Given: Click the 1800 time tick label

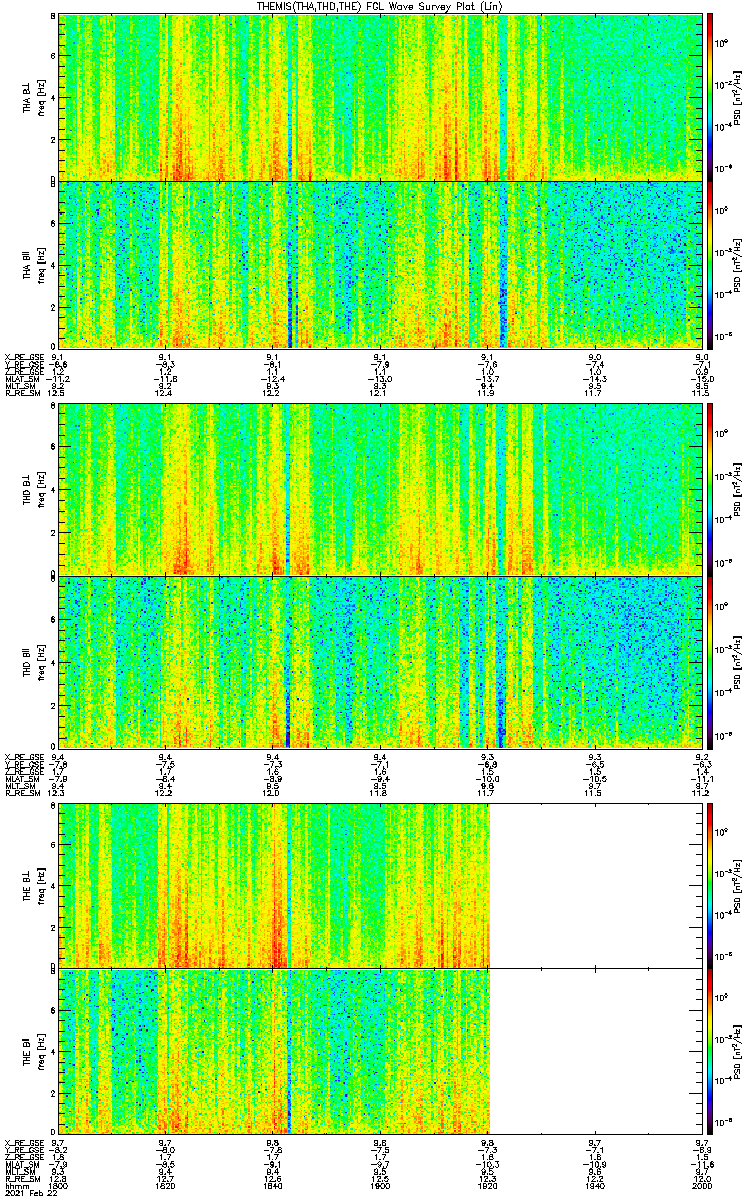Looking at the screenshot, I should tap(59, 1187).
